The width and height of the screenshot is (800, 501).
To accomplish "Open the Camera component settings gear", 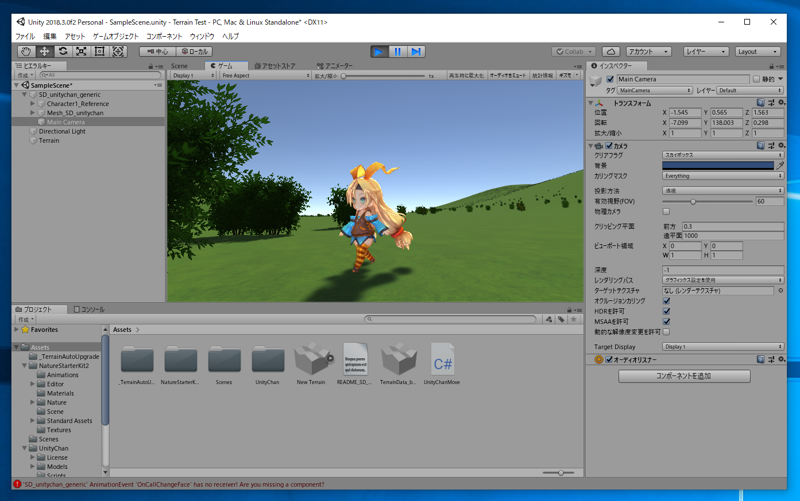I will 781,146.
